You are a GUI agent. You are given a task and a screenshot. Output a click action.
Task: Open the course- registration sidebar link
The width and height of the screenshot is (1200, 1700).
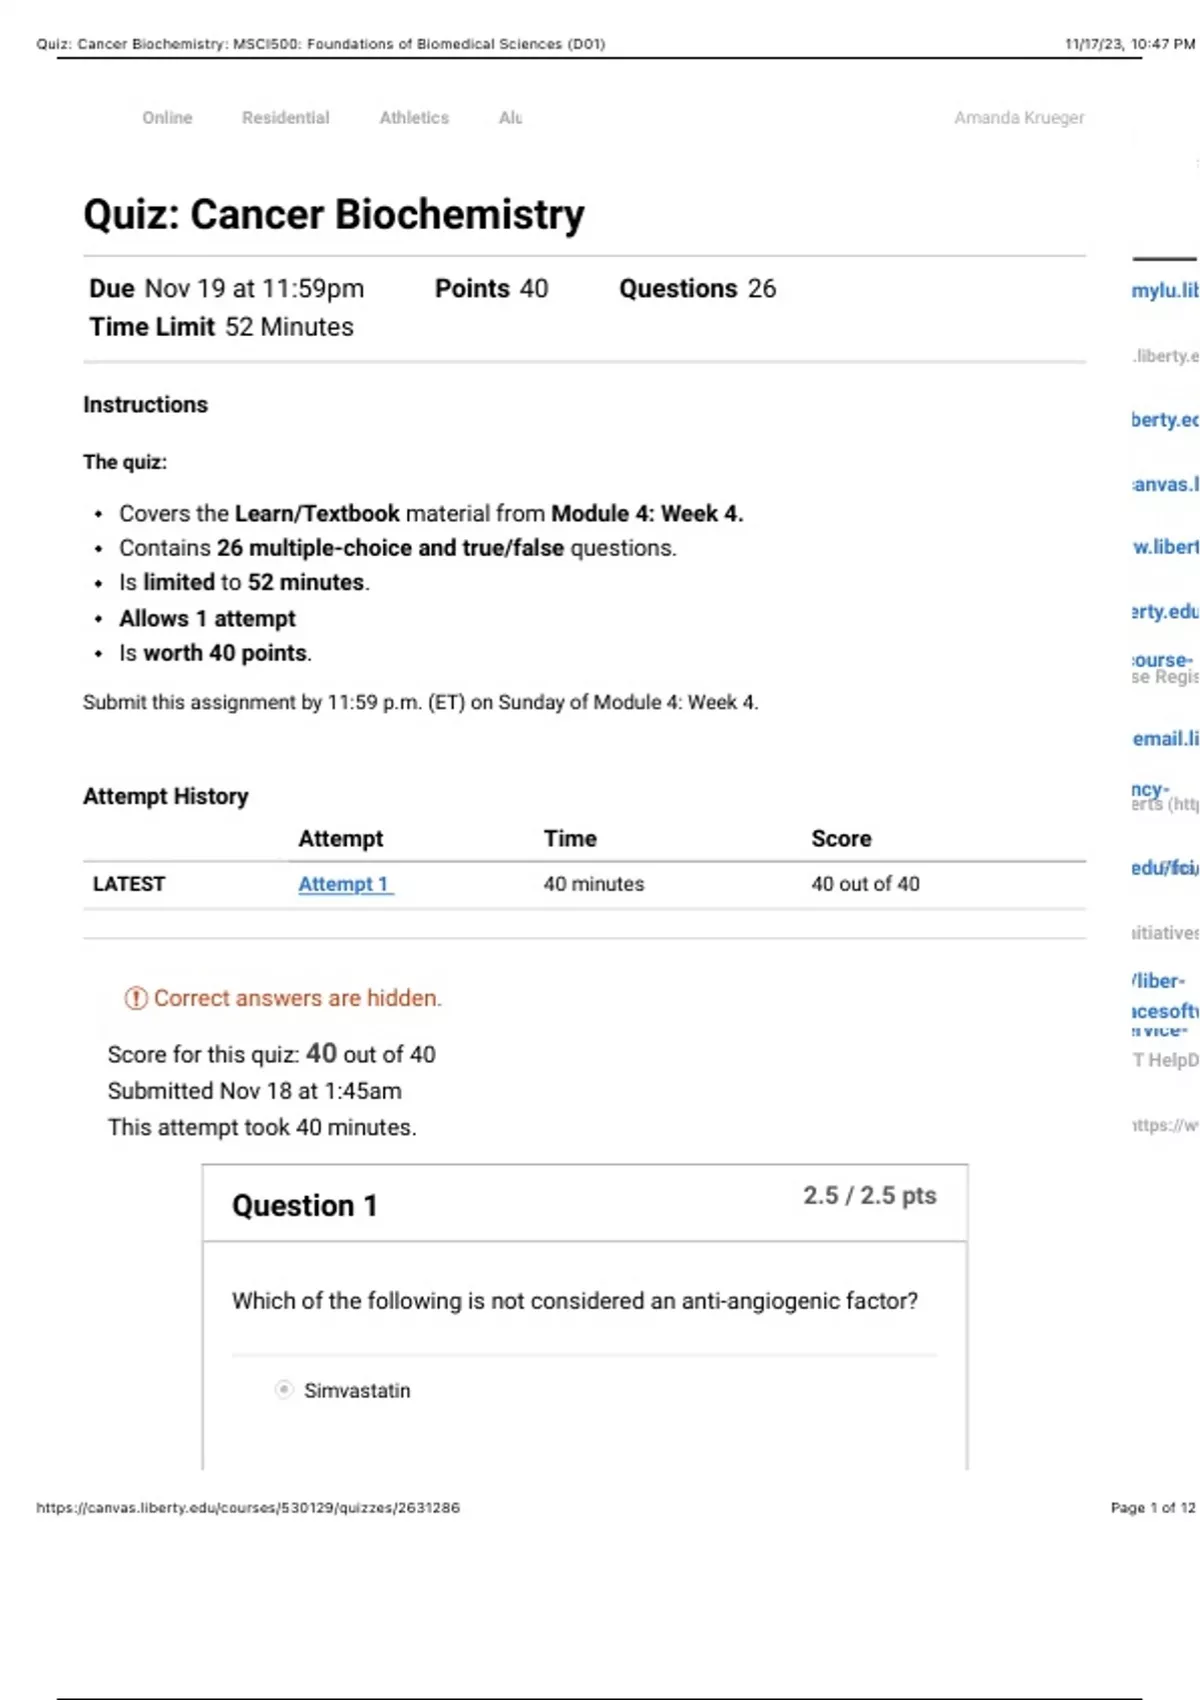[1162, 661]
